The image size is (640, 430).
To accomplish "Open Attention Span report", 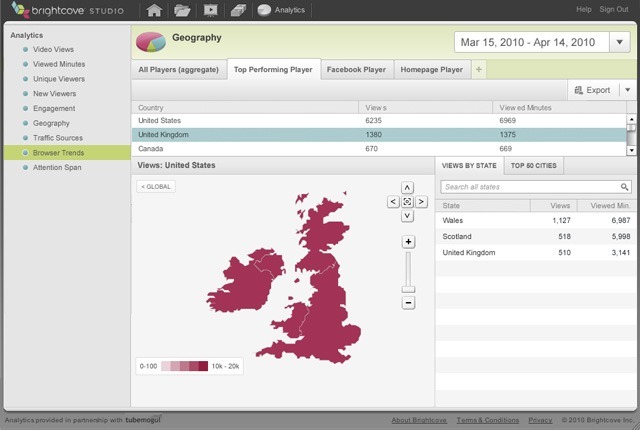I will click(57, 167).
